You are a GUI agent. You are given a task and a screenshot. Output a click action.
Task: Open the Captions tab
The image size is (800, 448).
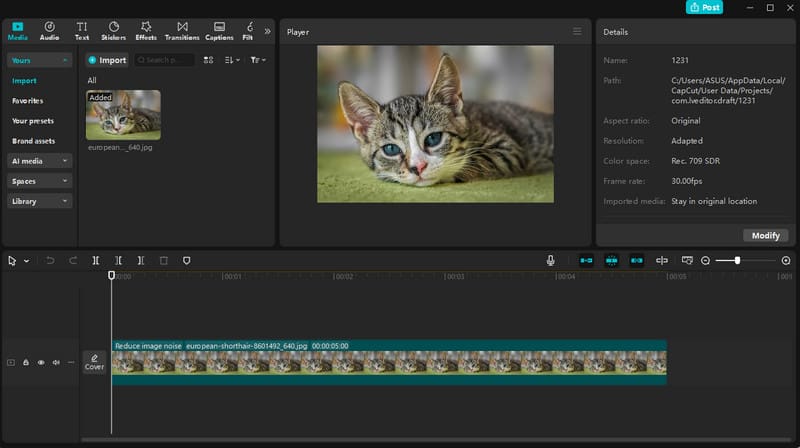(219, 31)
